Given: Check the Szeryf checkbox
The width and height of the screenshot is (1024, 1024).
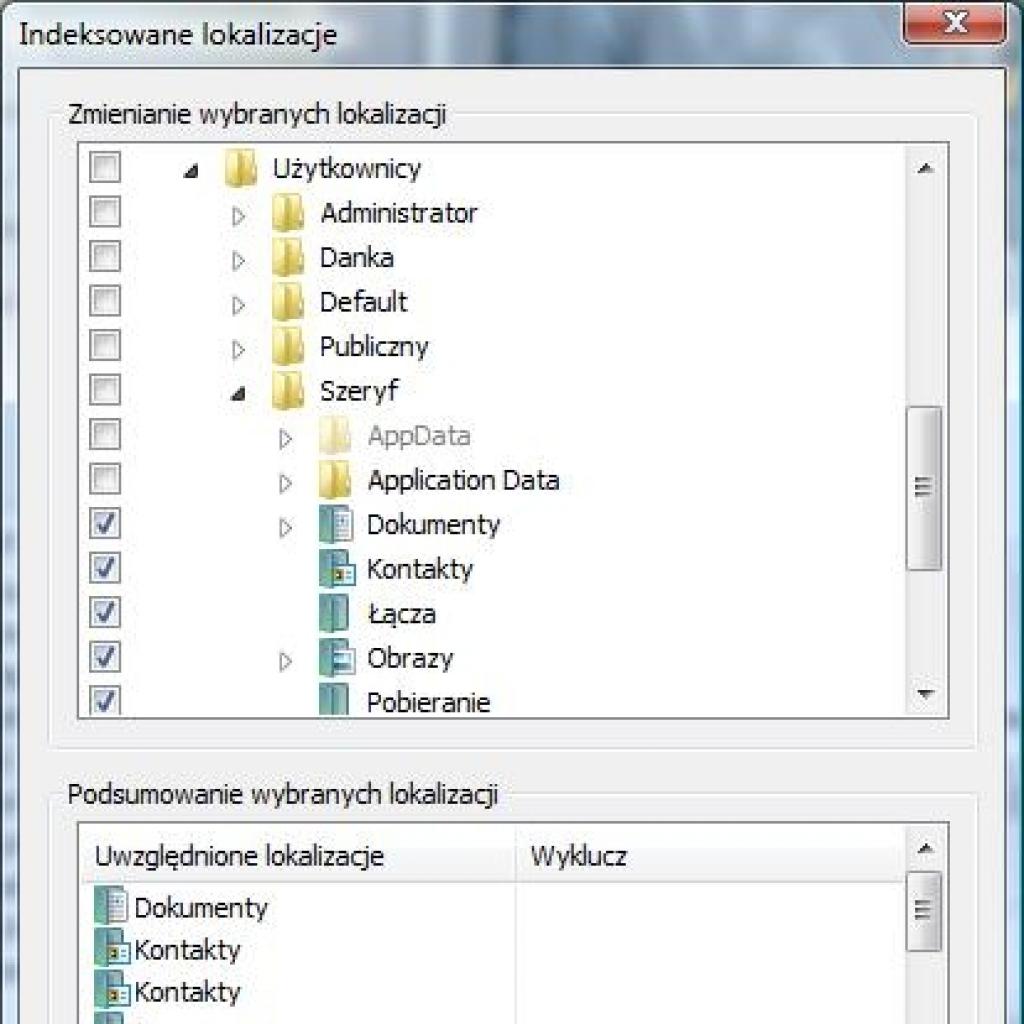Looking at the screenshot, I should tap(105, 389).
